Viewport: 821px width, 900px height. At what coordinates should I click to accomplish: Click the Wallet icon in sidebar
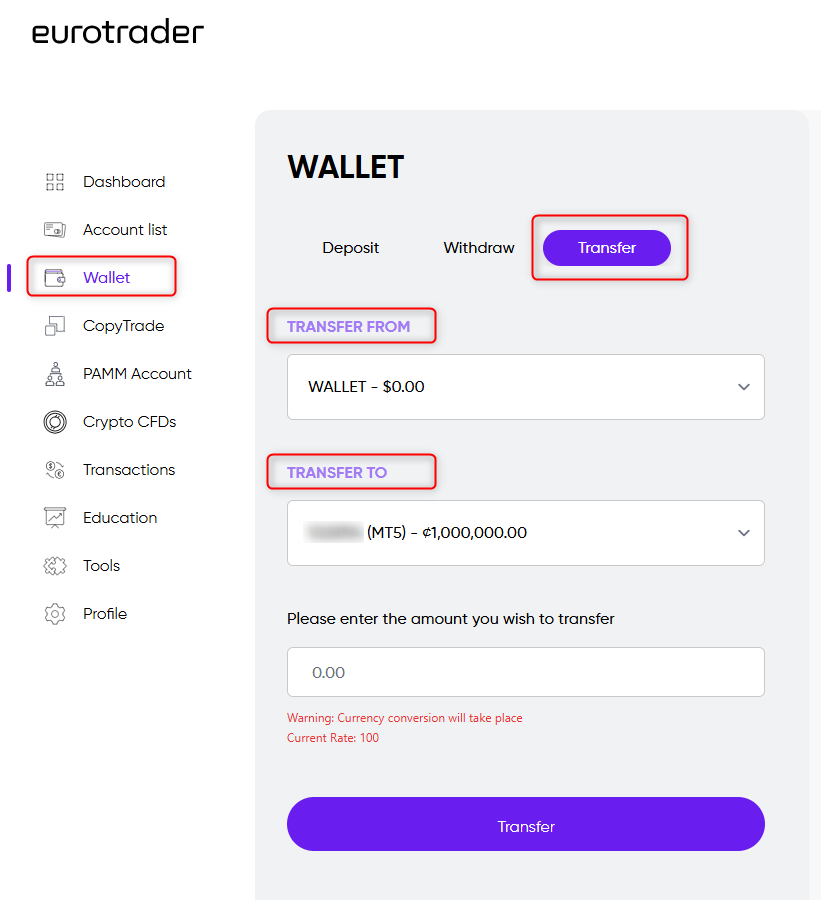coord(55,278)
